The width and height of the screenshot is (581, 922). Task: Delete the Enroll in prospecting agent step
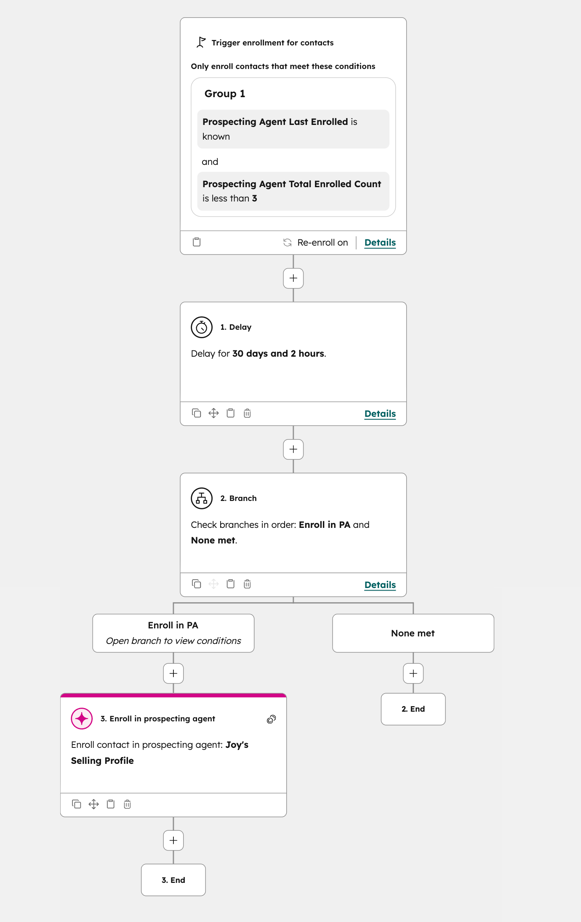[x=127, y=804]
